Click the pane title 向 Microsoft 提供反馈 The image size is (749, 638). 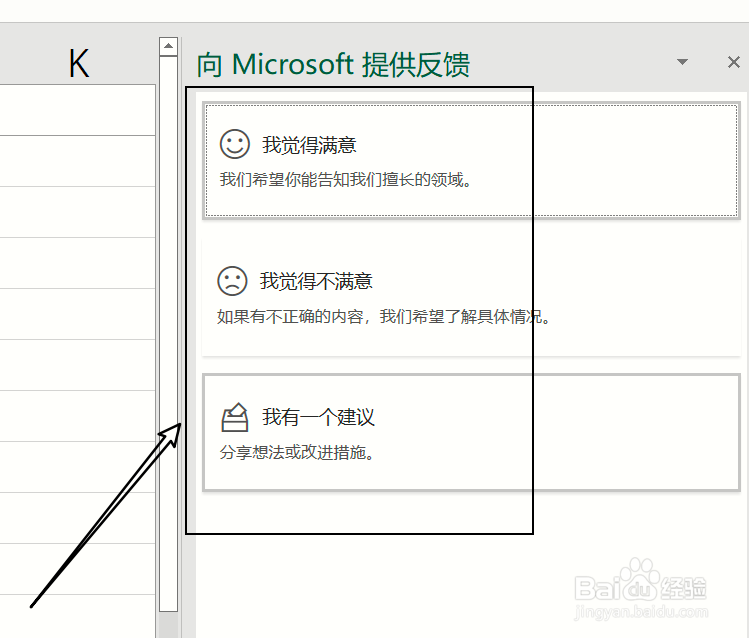pyautogui.click(x=333, y=64)
